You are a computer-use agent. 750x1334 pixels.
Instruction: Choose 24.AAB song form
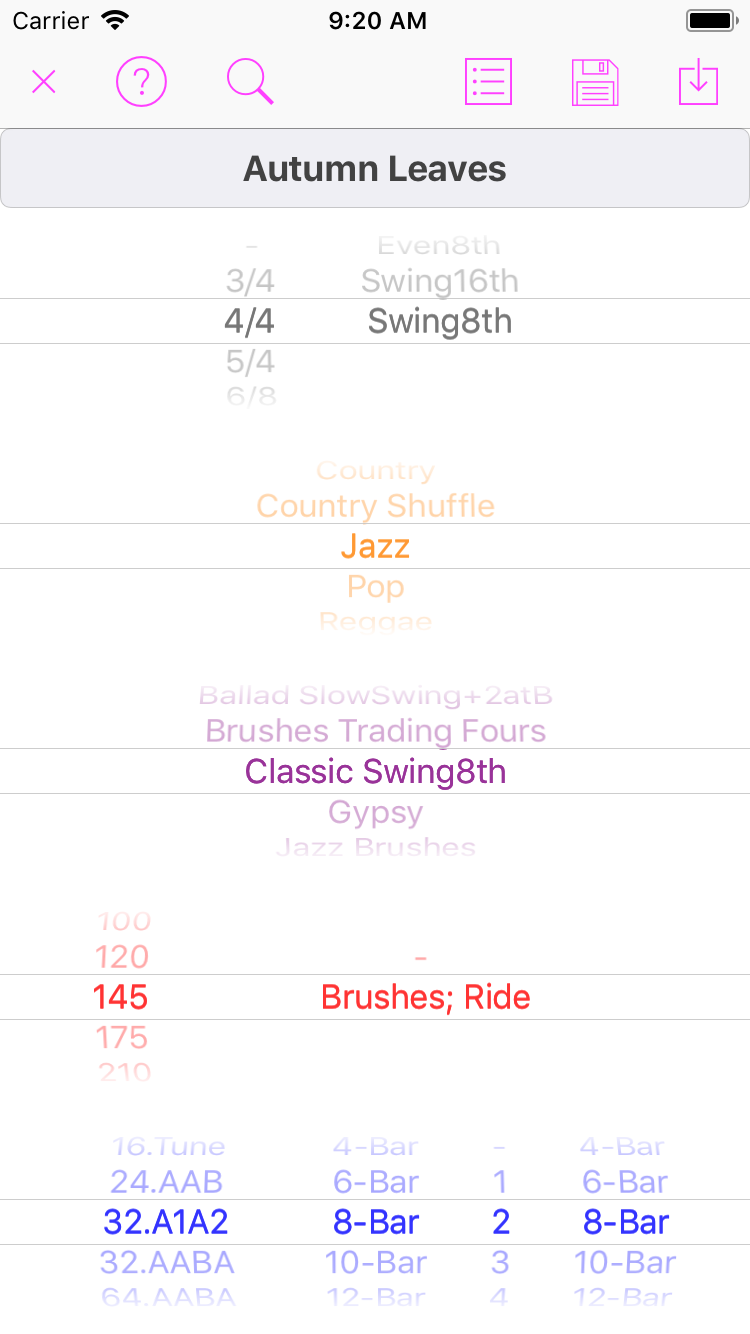167,1182
